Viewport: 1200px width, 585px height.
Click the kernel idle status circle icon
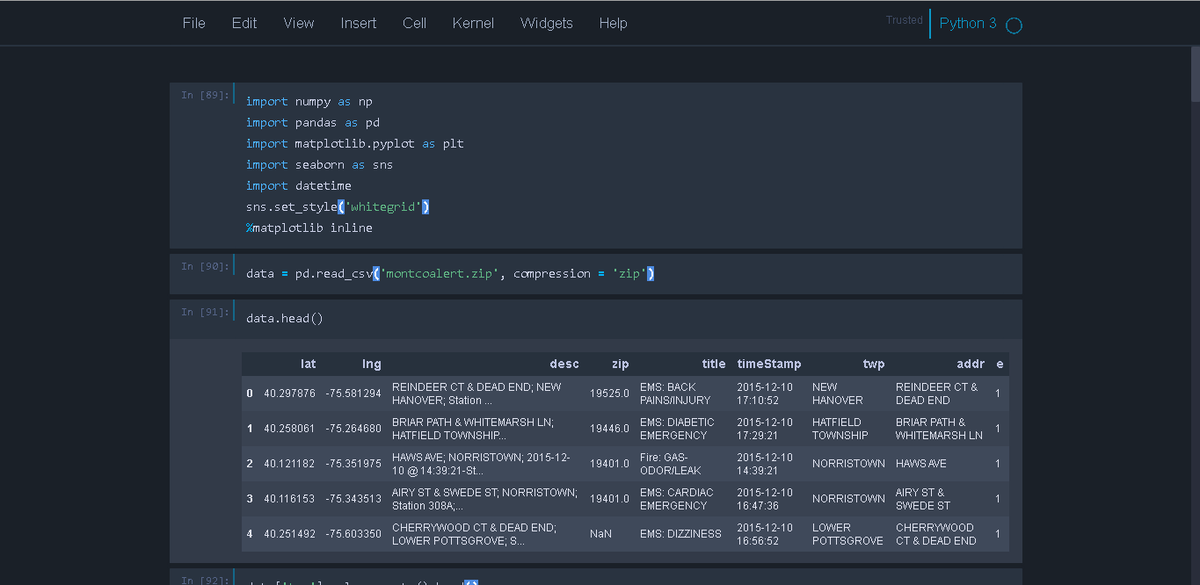[x=1013, y=25]
